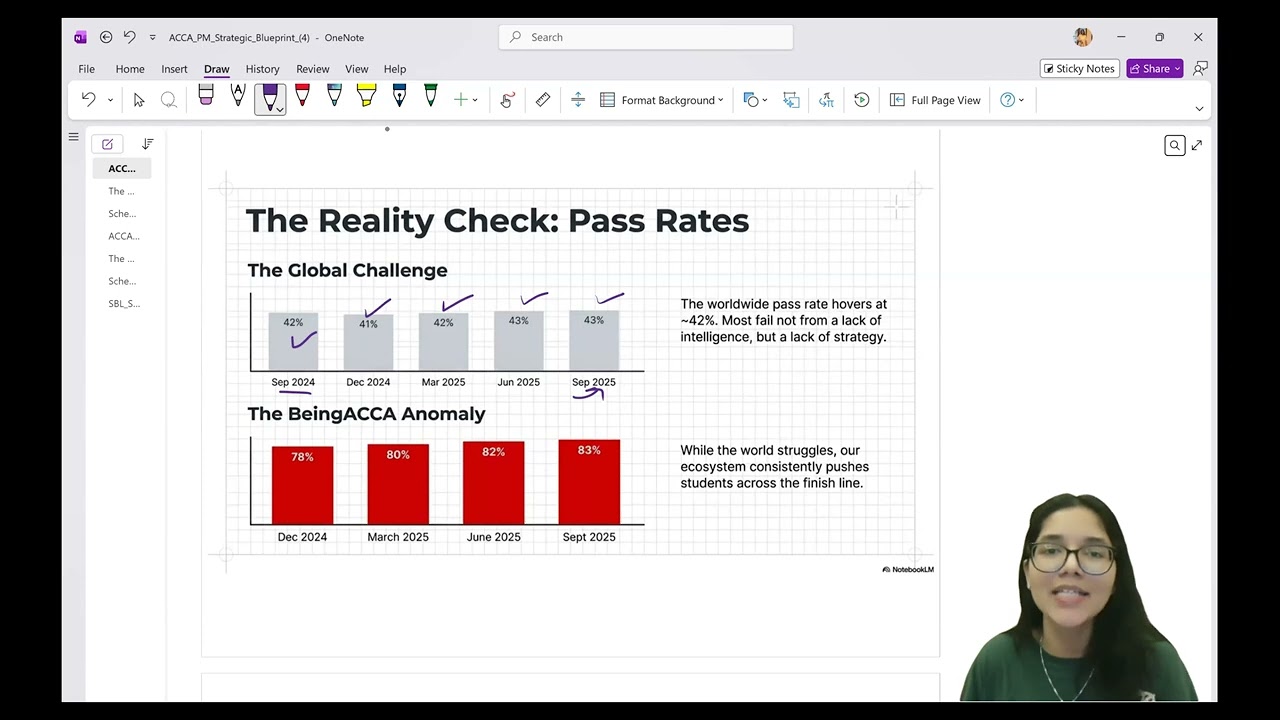Toggle Draw with Touch mode
The height and width of the screenshot is (720, 1280).
tap(507, 100)
